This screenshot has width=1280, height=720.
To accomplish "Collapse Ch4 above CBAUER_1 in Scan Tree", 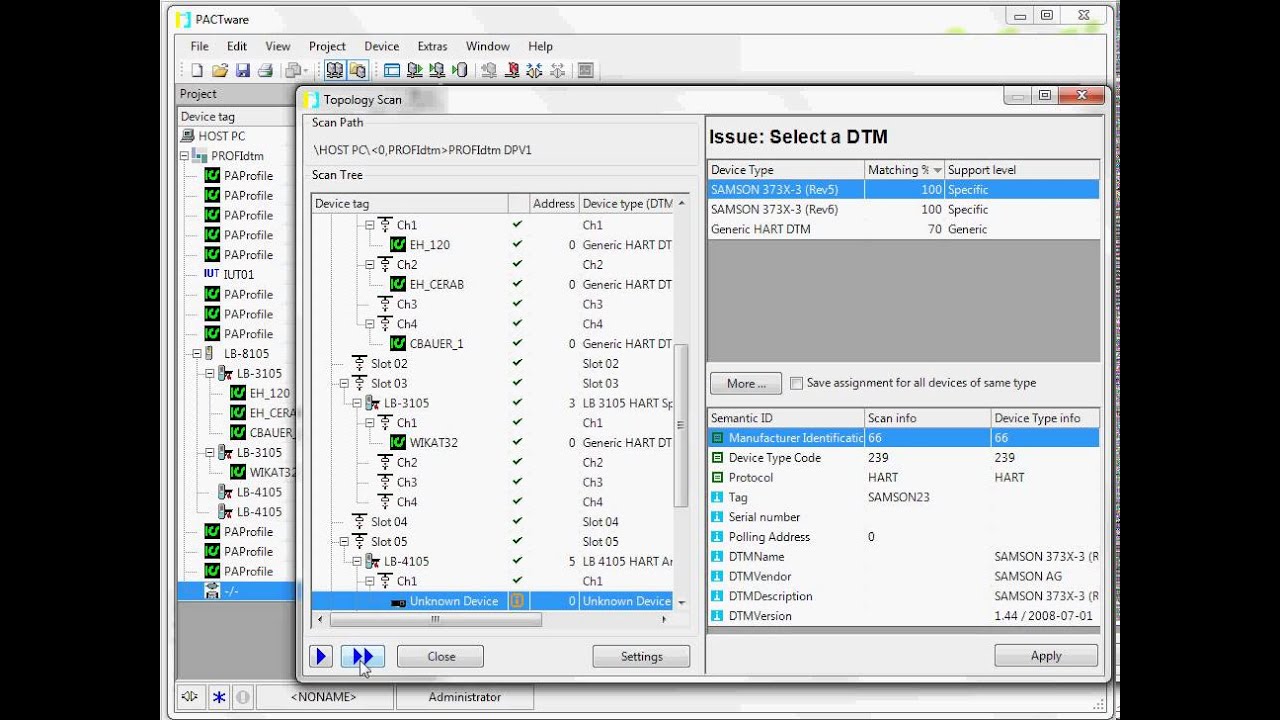I will [370, 324].
